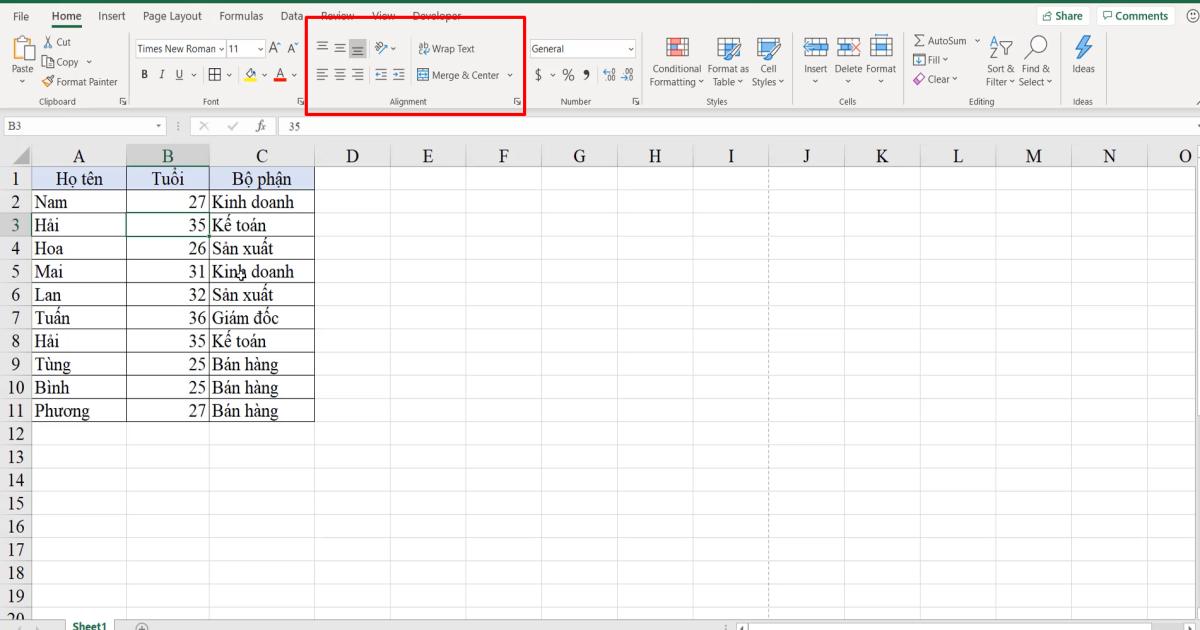Click the Comma Style icon

click(585, 73)
